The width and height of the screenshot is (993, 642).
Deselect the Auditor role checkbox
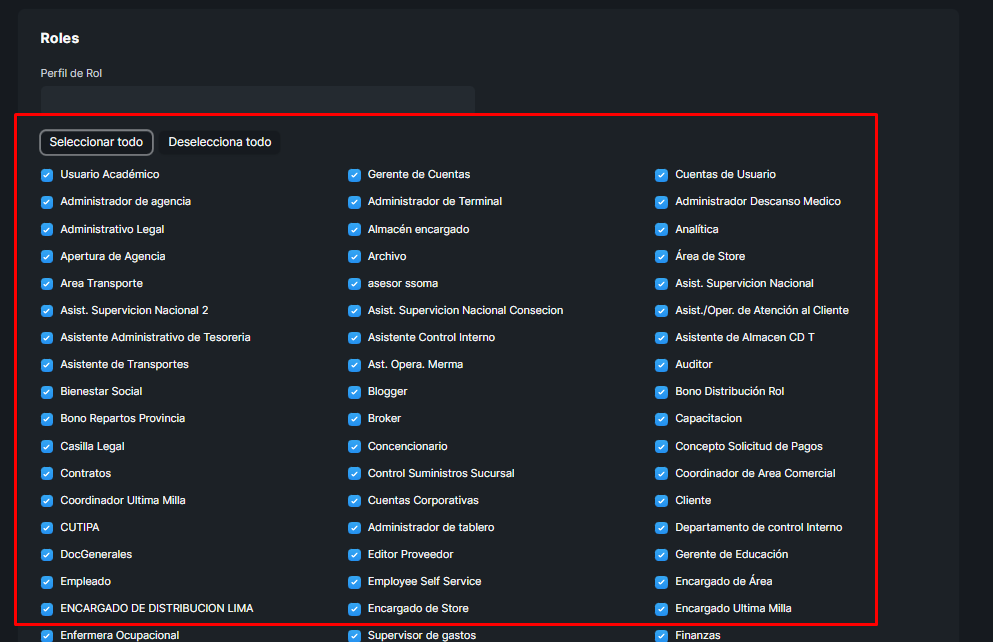(x=661, y=365)
